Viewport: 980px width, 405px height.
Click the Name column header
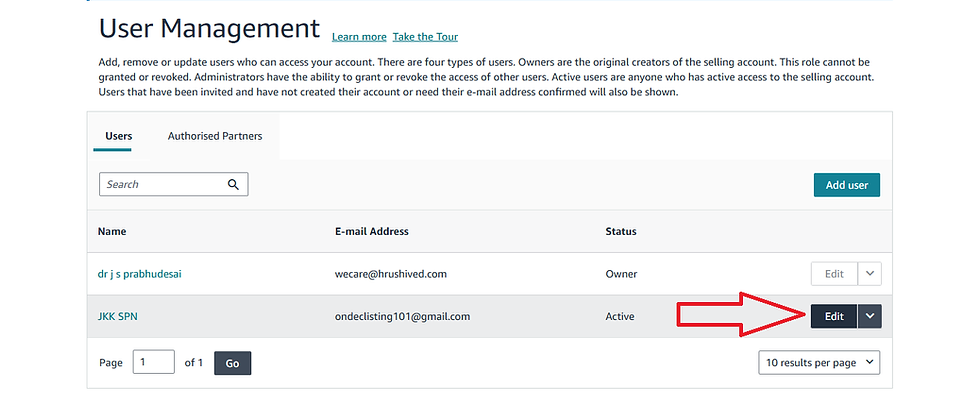click(112, 231)
